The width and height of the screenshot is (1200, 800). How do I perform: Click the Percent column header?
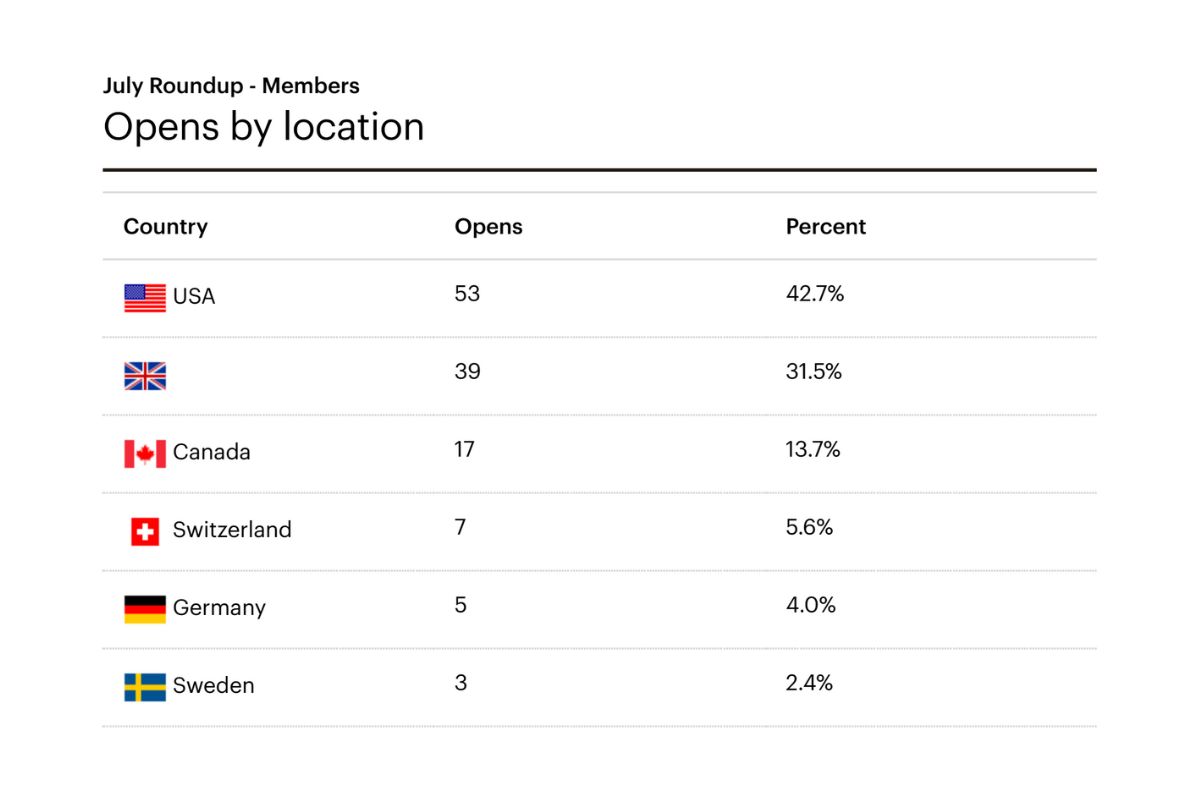point(826,227)
